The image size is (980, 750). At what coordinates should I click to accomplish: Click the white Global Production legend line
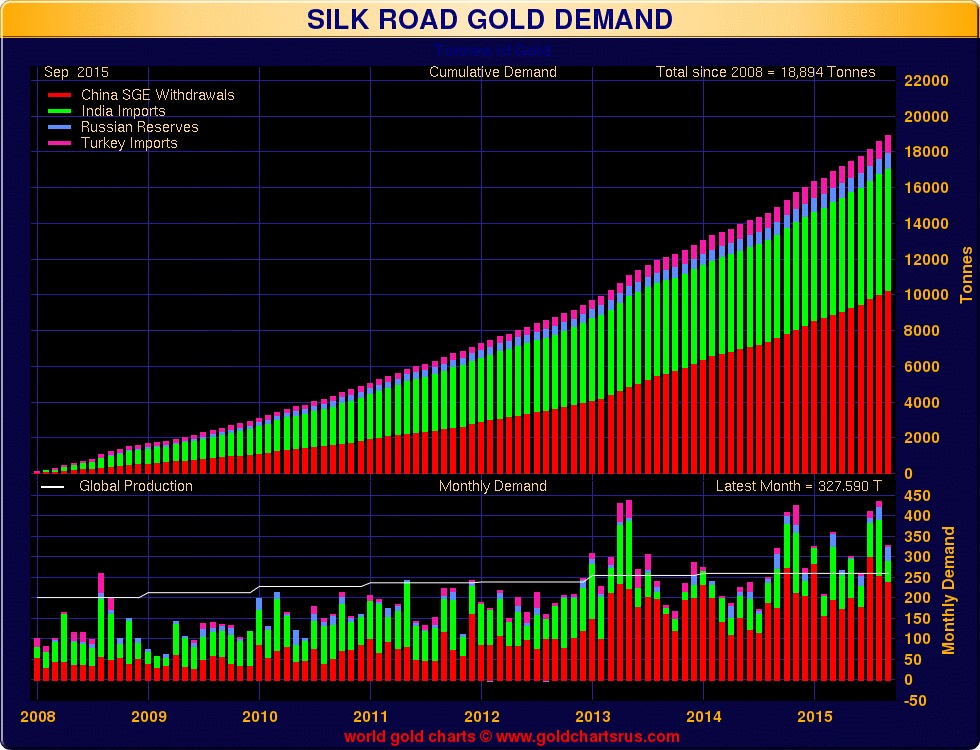(52, 487)
